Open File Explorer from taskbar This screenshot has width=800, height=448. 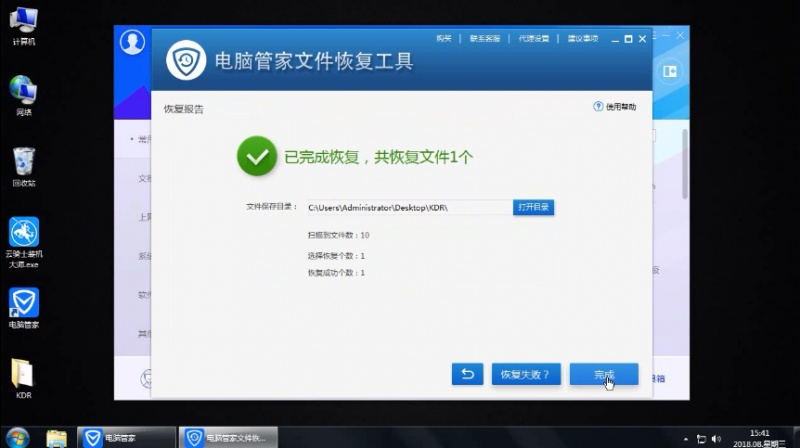(56, 438)
